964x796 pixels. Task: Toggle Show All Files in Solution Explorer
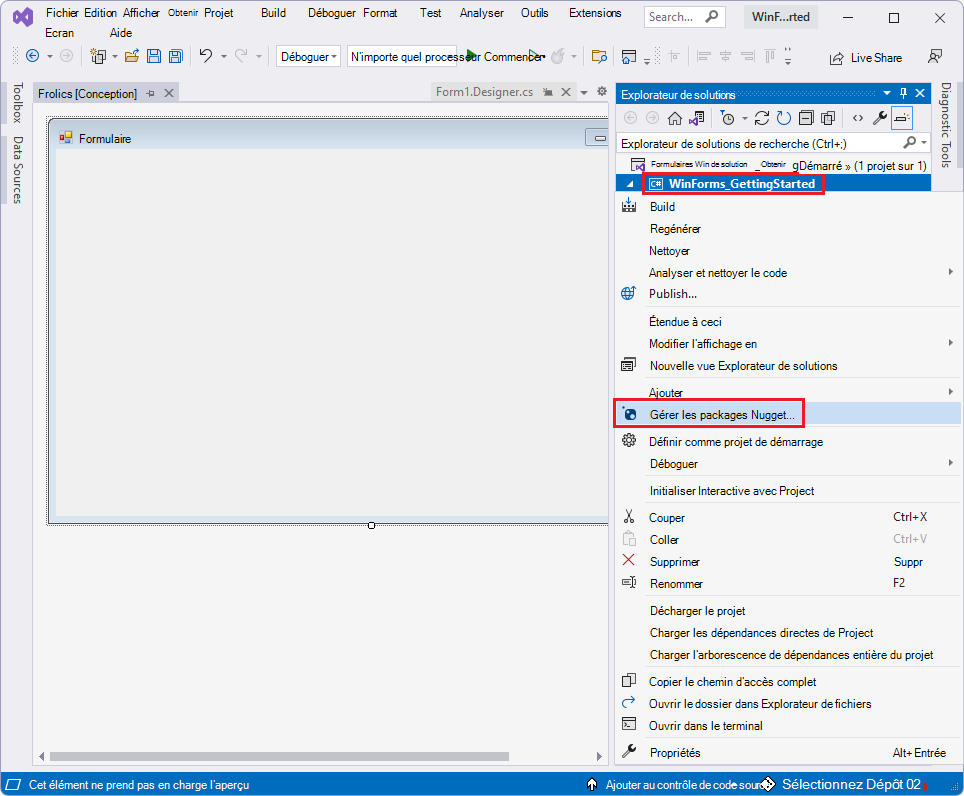pyautogui.click(x=827, y=117)
